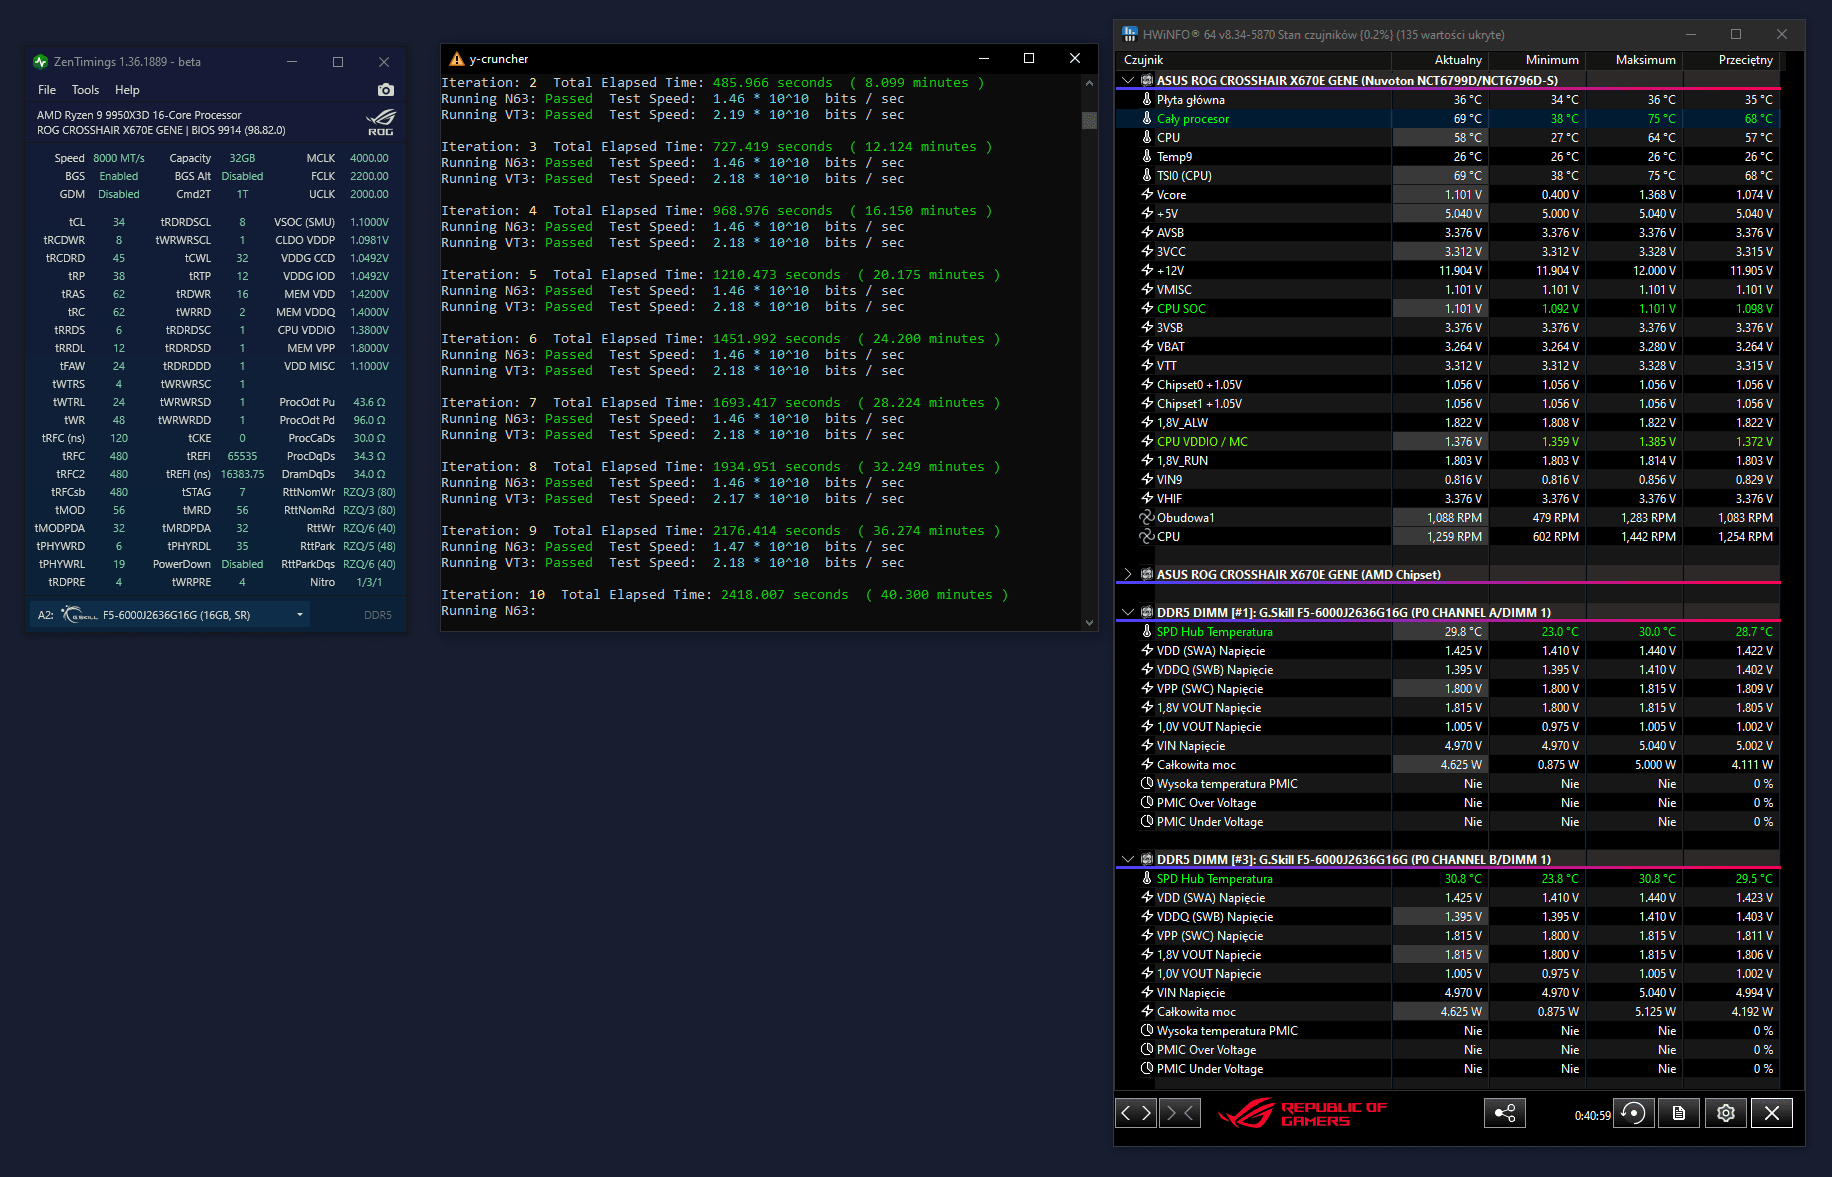Click clock icon beside DIMM #1 PMIC Over Voltage
1832x1177 pixels.
(x=1147, y=803)
